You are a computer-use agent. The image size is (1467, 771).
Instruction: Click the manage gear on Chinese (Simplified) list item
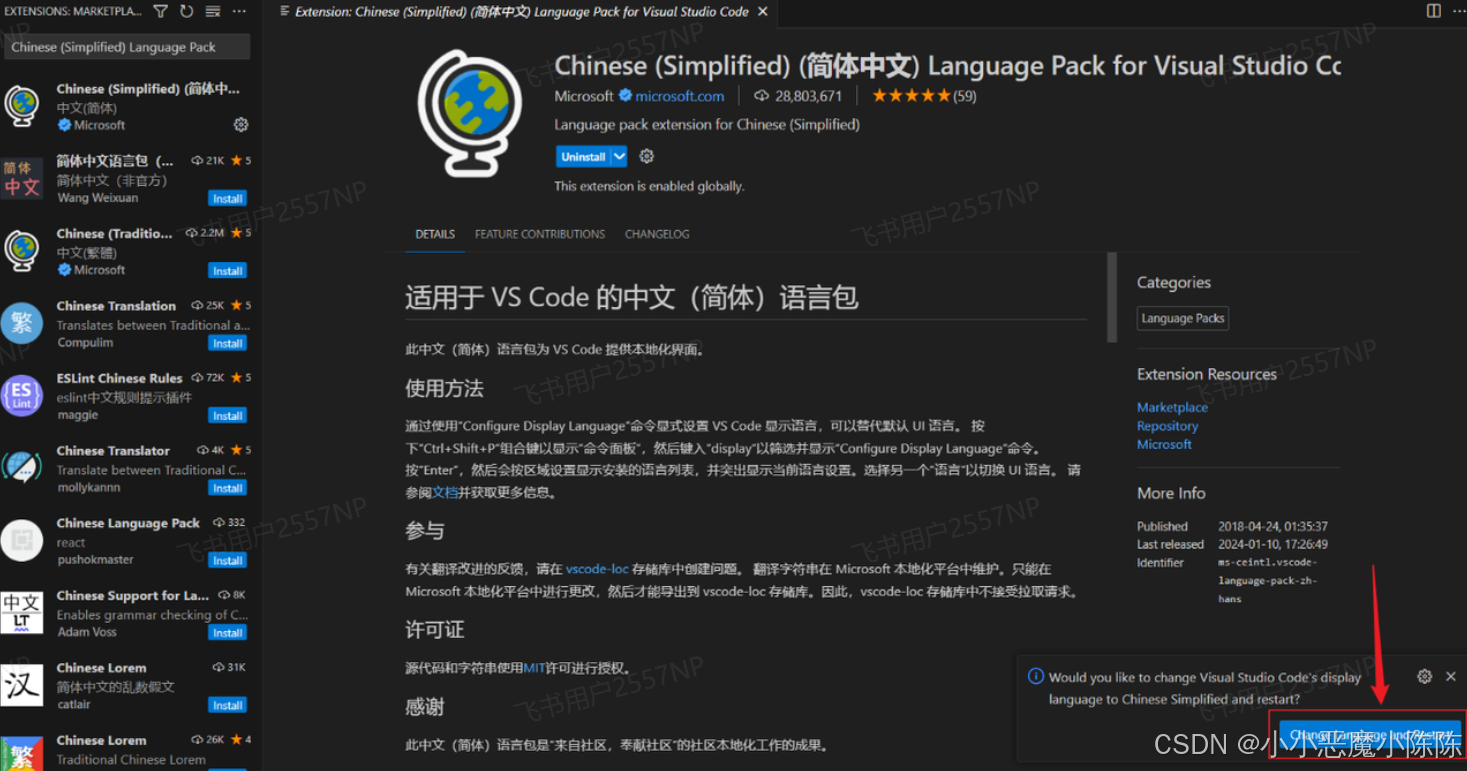click(x=240, y=125)
